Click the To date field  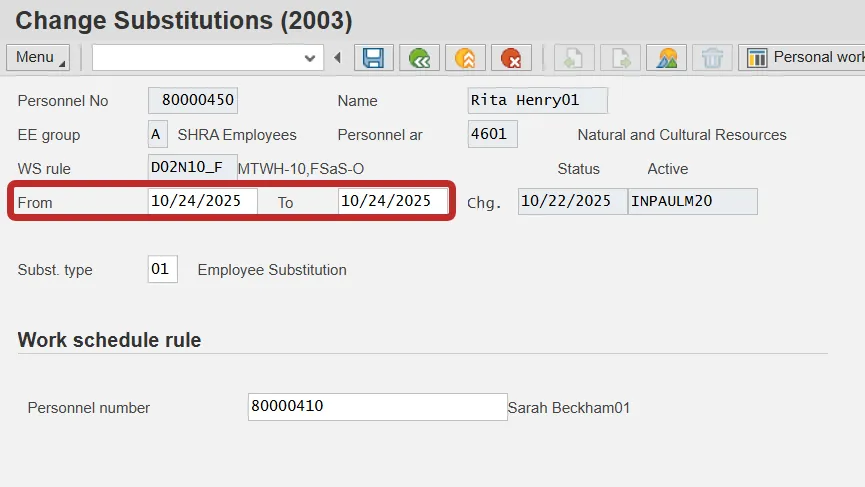pos(392,201)
